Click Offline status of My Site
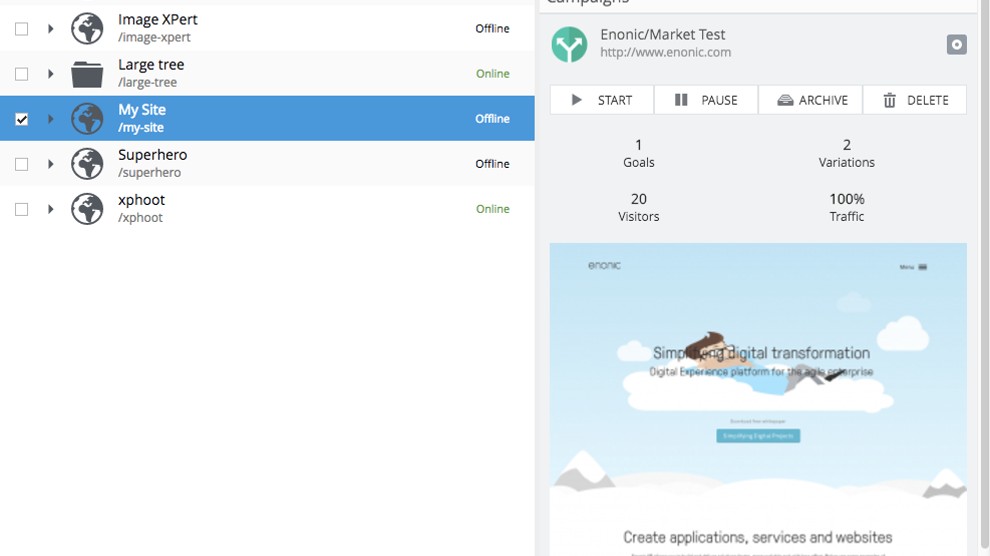Screen dimensions: 990x556 492,119
